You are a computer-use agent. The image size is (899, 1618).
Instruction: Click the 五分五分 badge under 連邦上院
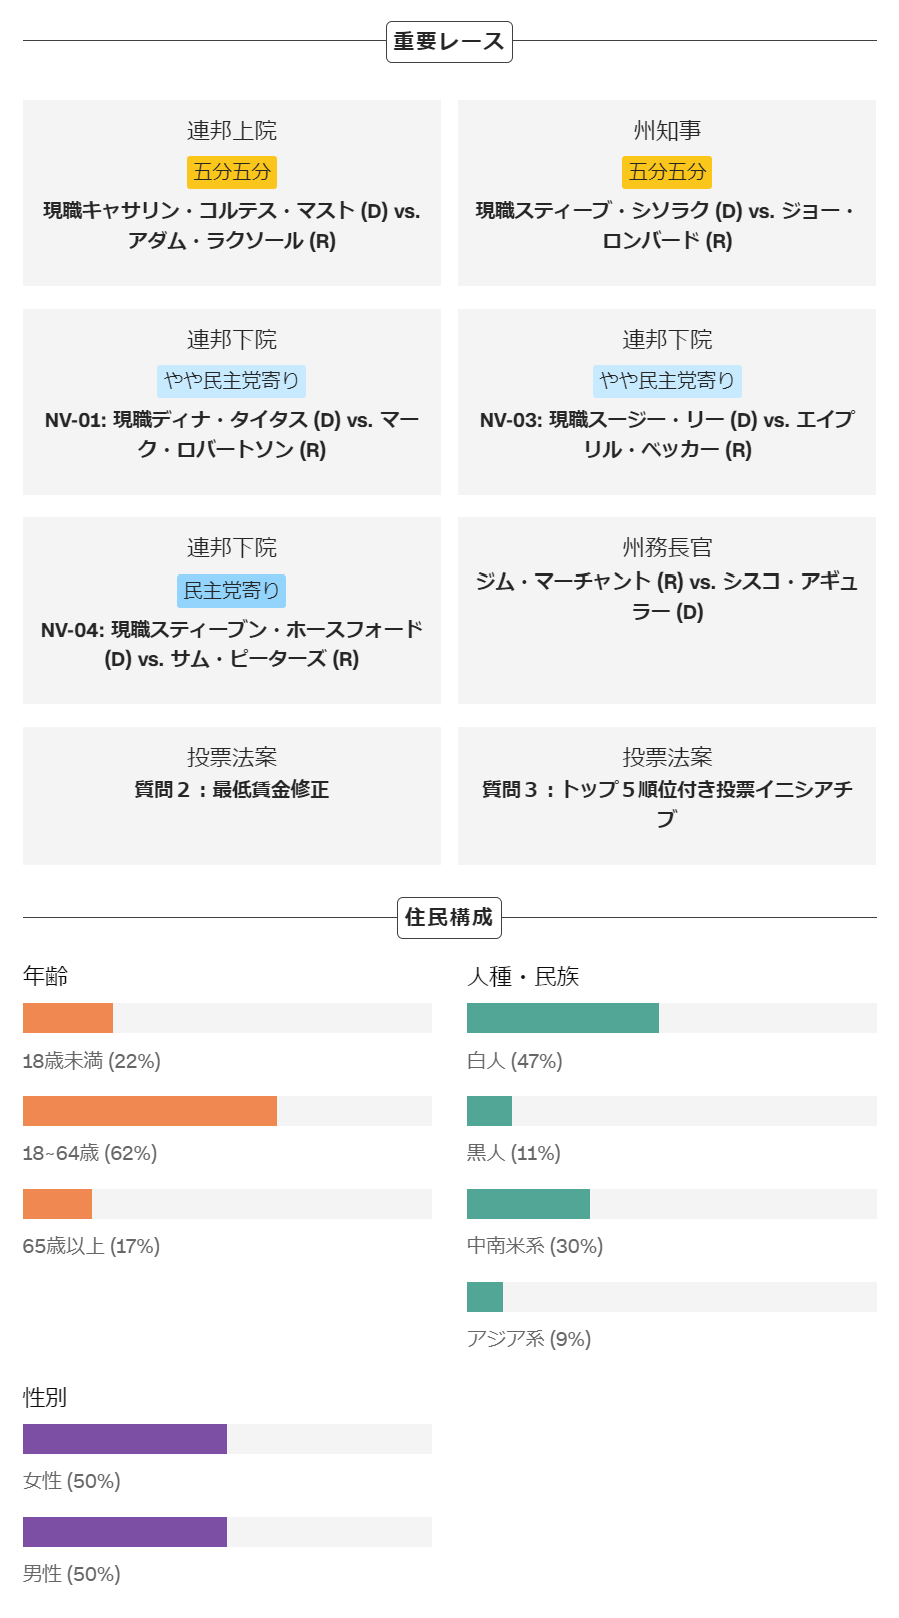click(x=232, y=172)
